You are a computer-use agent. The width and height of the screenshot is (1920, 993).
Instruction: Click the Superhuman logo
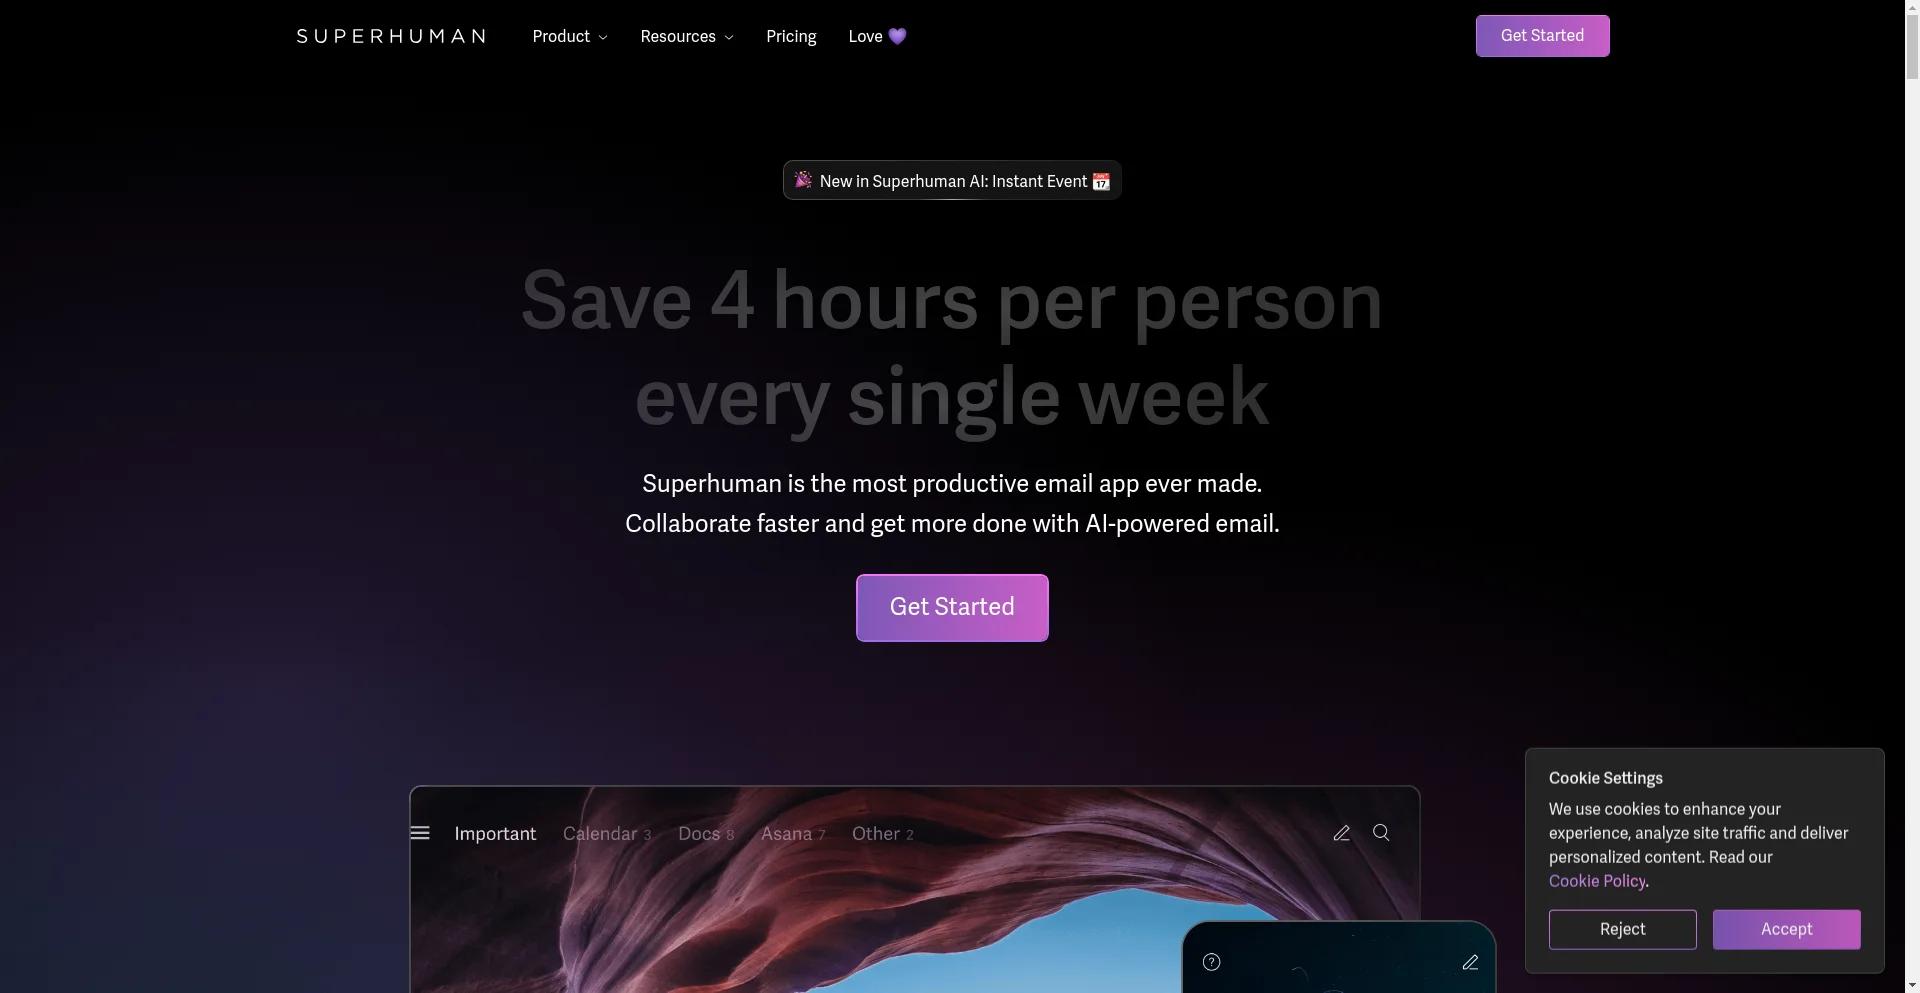(x=391, y=36)
